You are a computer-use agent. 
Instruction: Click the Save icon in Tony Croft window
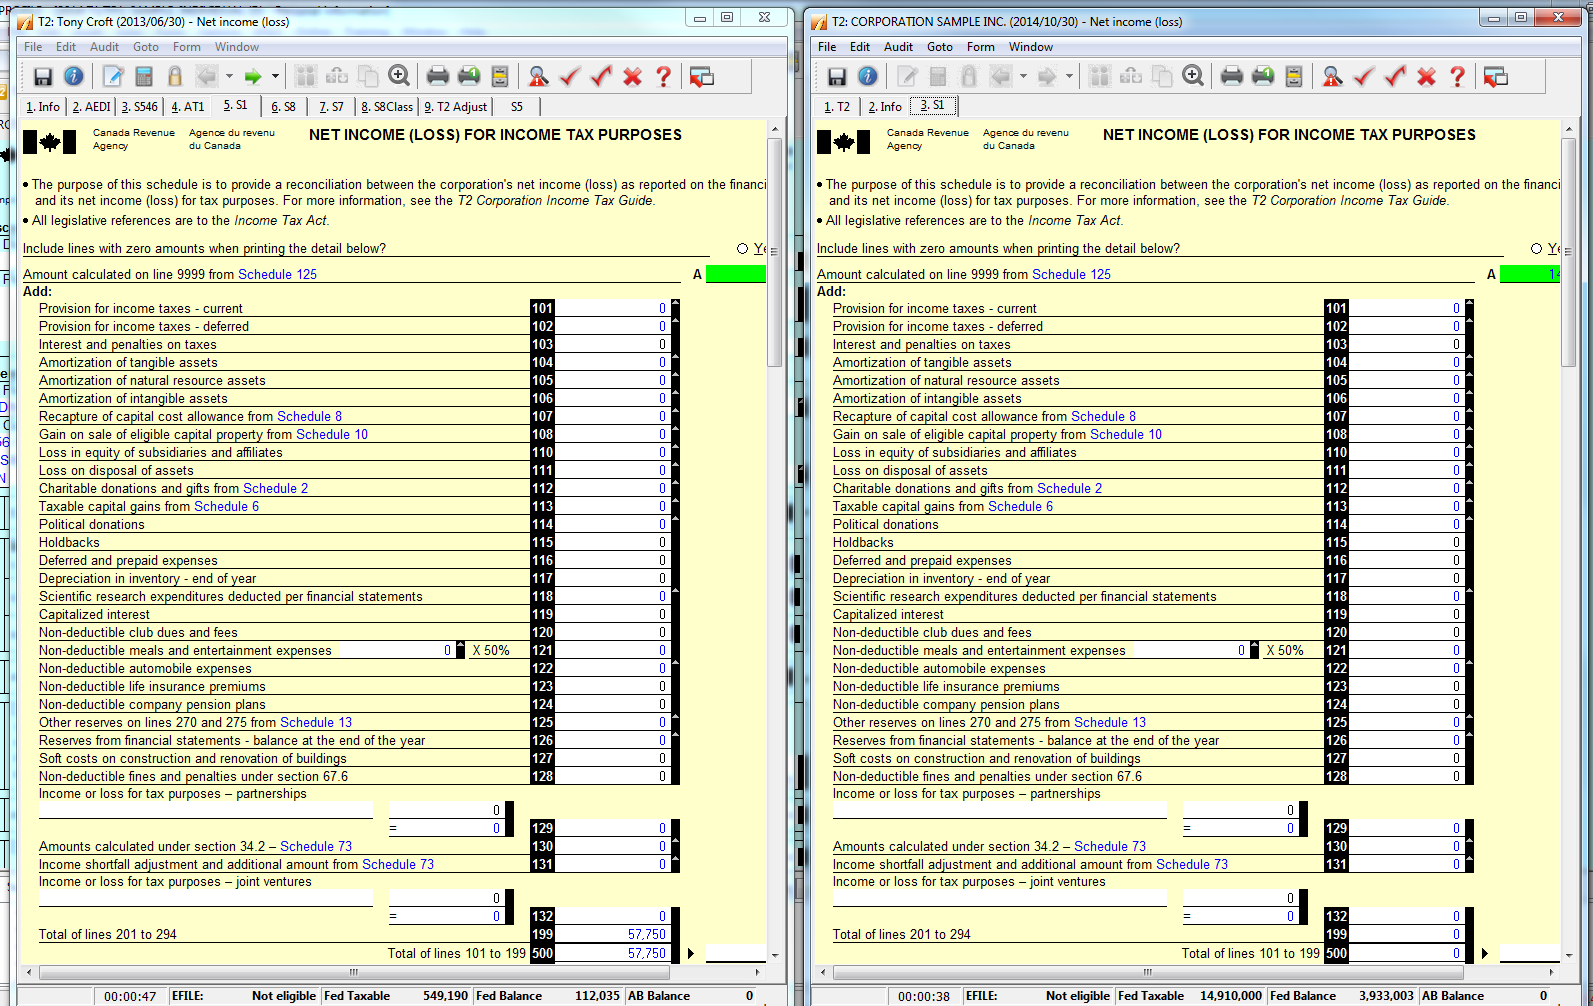[43, 76]
